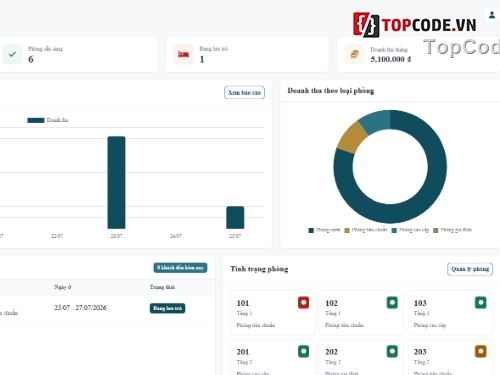This screenshot has width=500, height=375.
Task: Select the room 101 card
Action: click(273, 313)
